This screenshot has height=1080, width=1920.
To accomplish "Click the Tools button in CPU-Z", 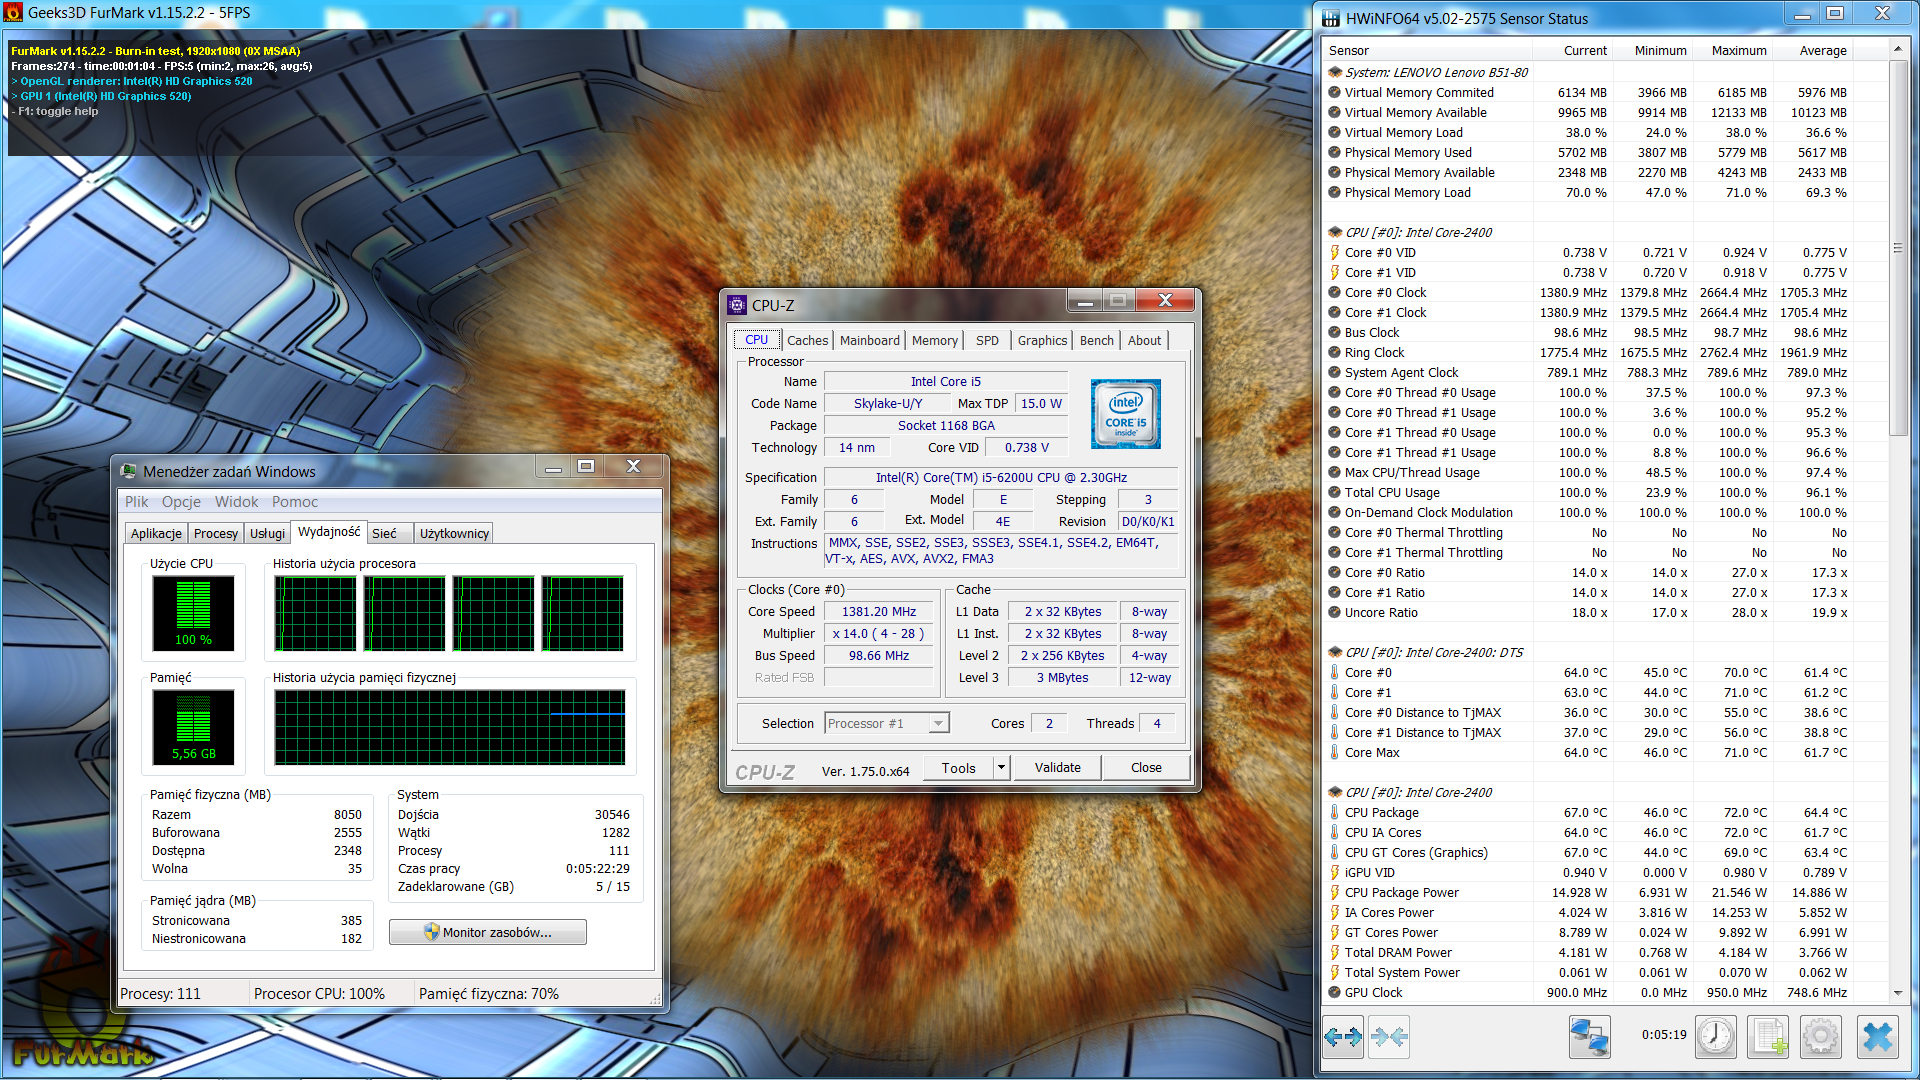I will [958, 768].
